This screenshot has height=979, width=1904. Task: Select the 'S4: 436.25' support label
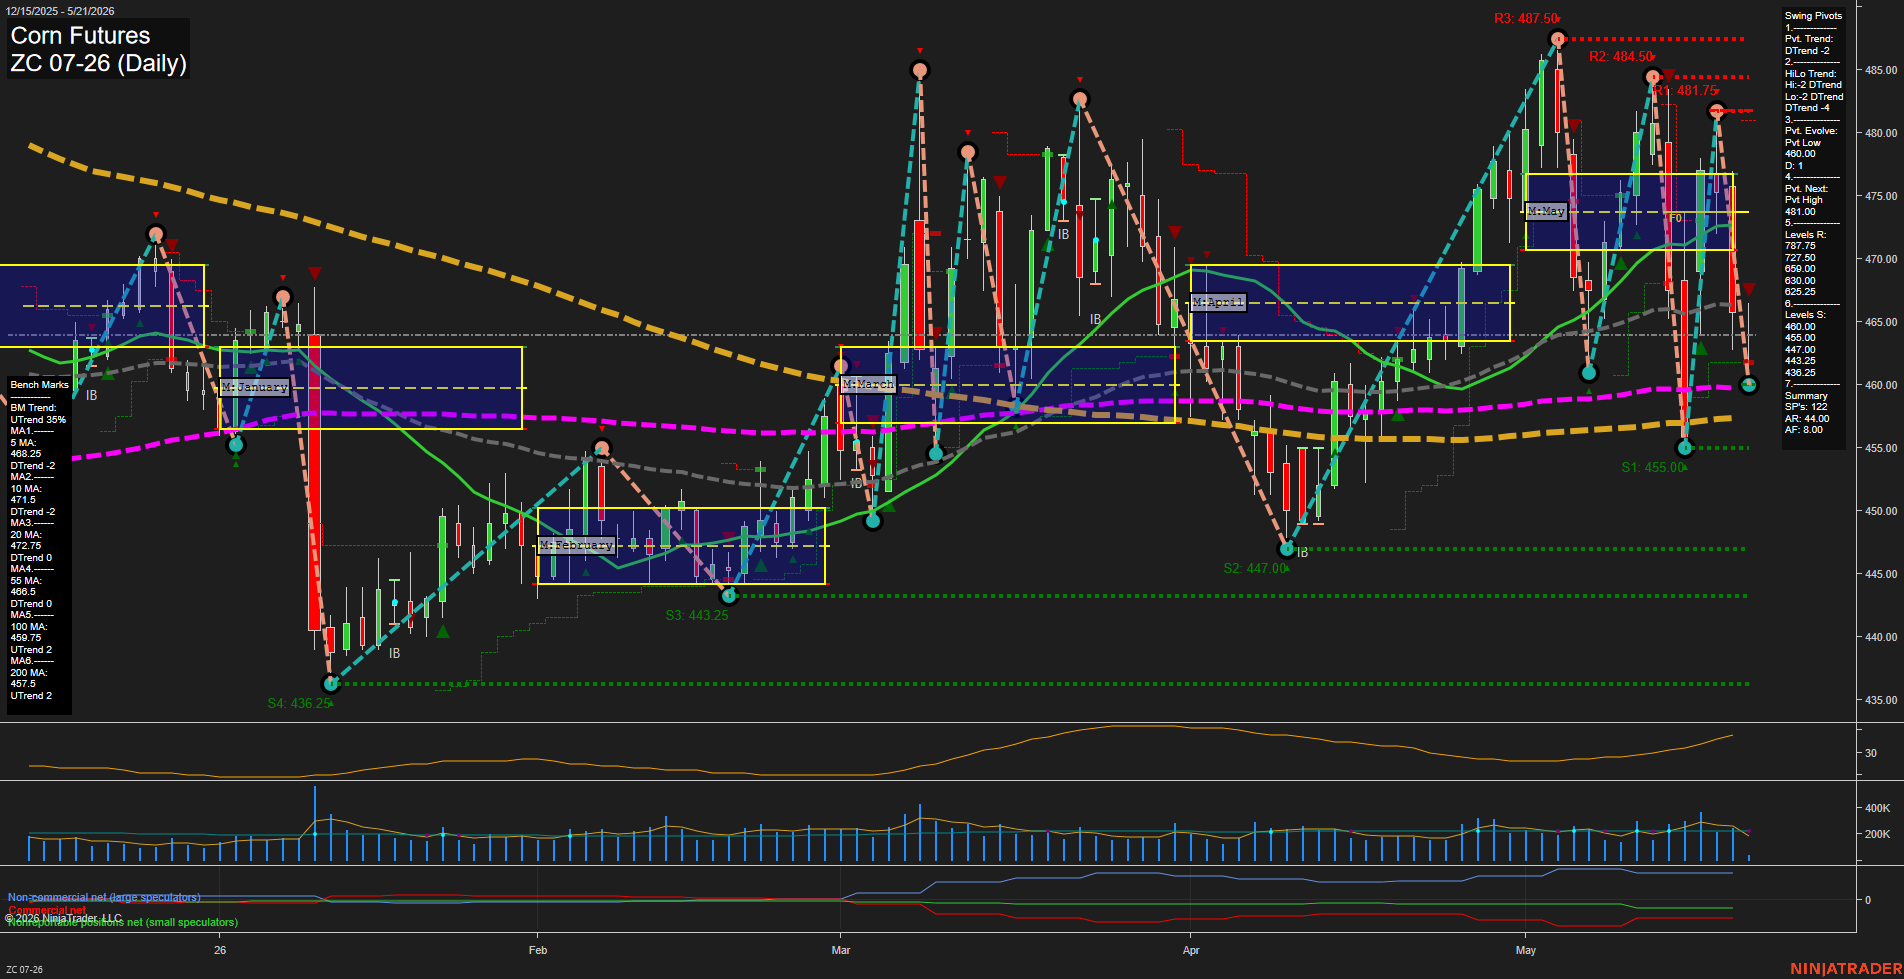(299, 703)
